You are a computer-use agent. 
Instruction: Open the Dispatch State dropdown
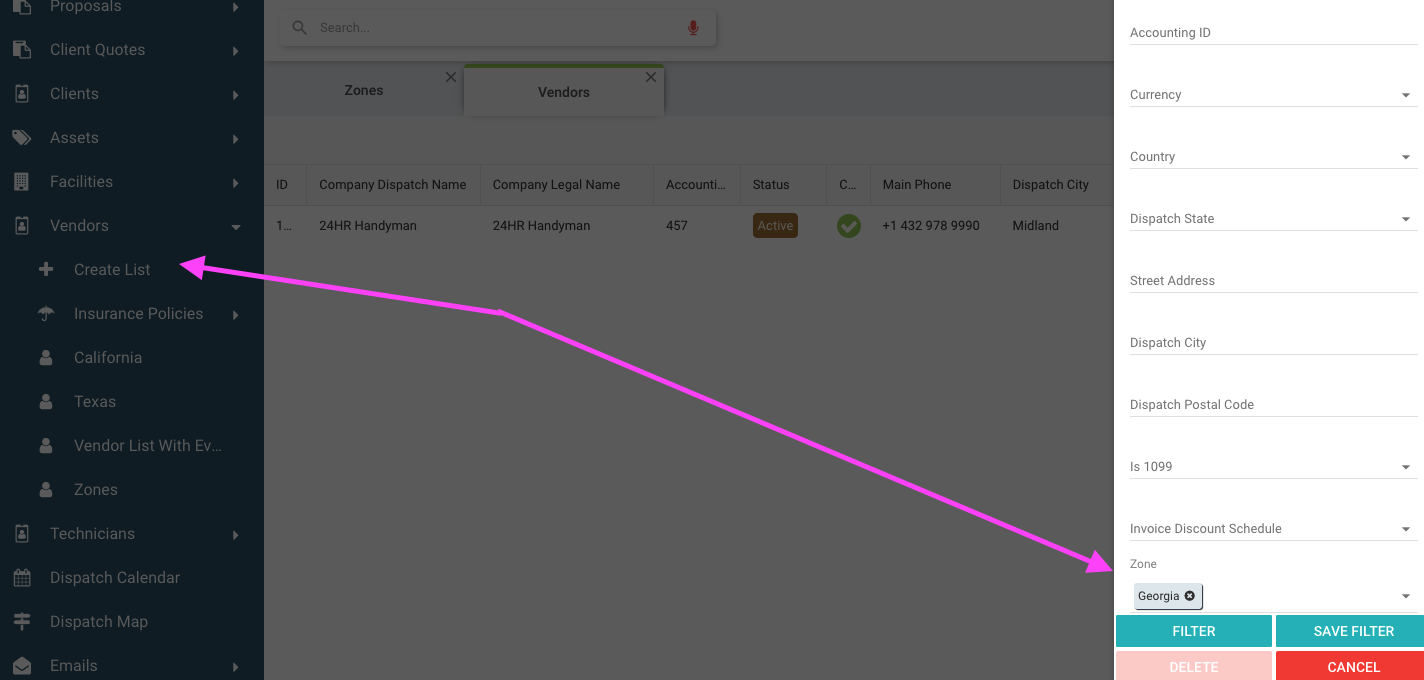1405,220
